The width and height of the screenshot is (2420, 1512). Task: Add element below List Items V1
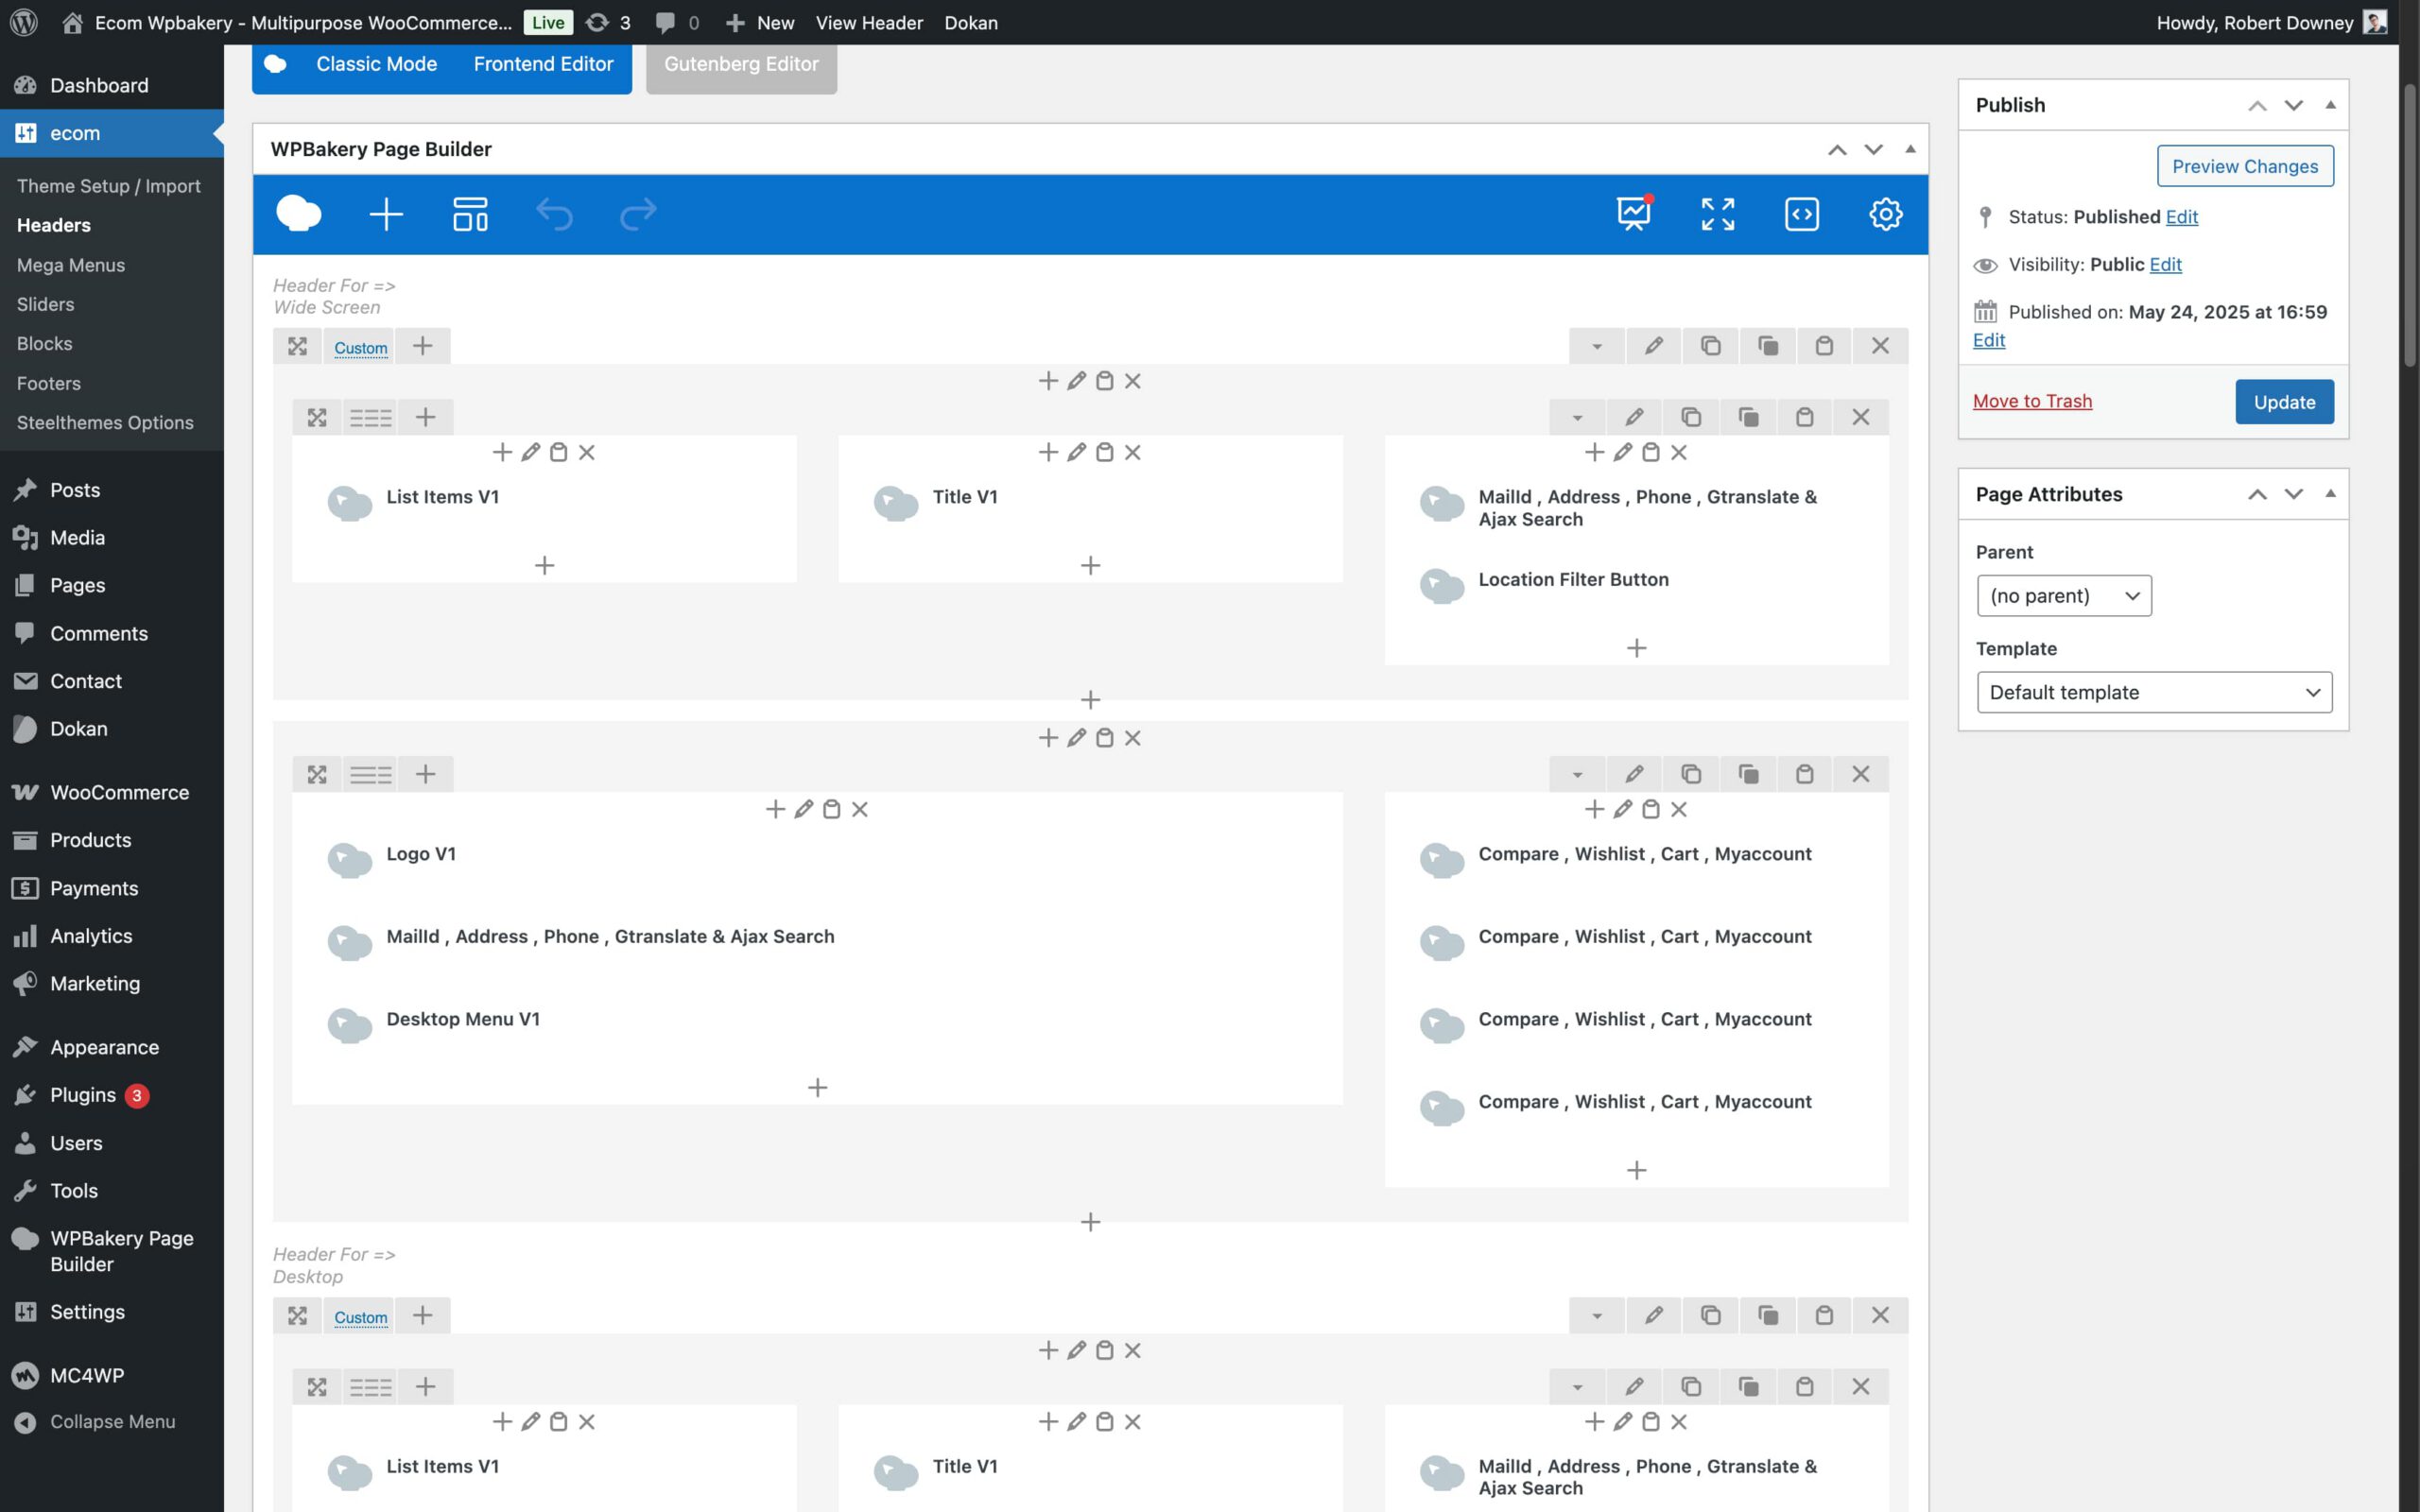544,566
